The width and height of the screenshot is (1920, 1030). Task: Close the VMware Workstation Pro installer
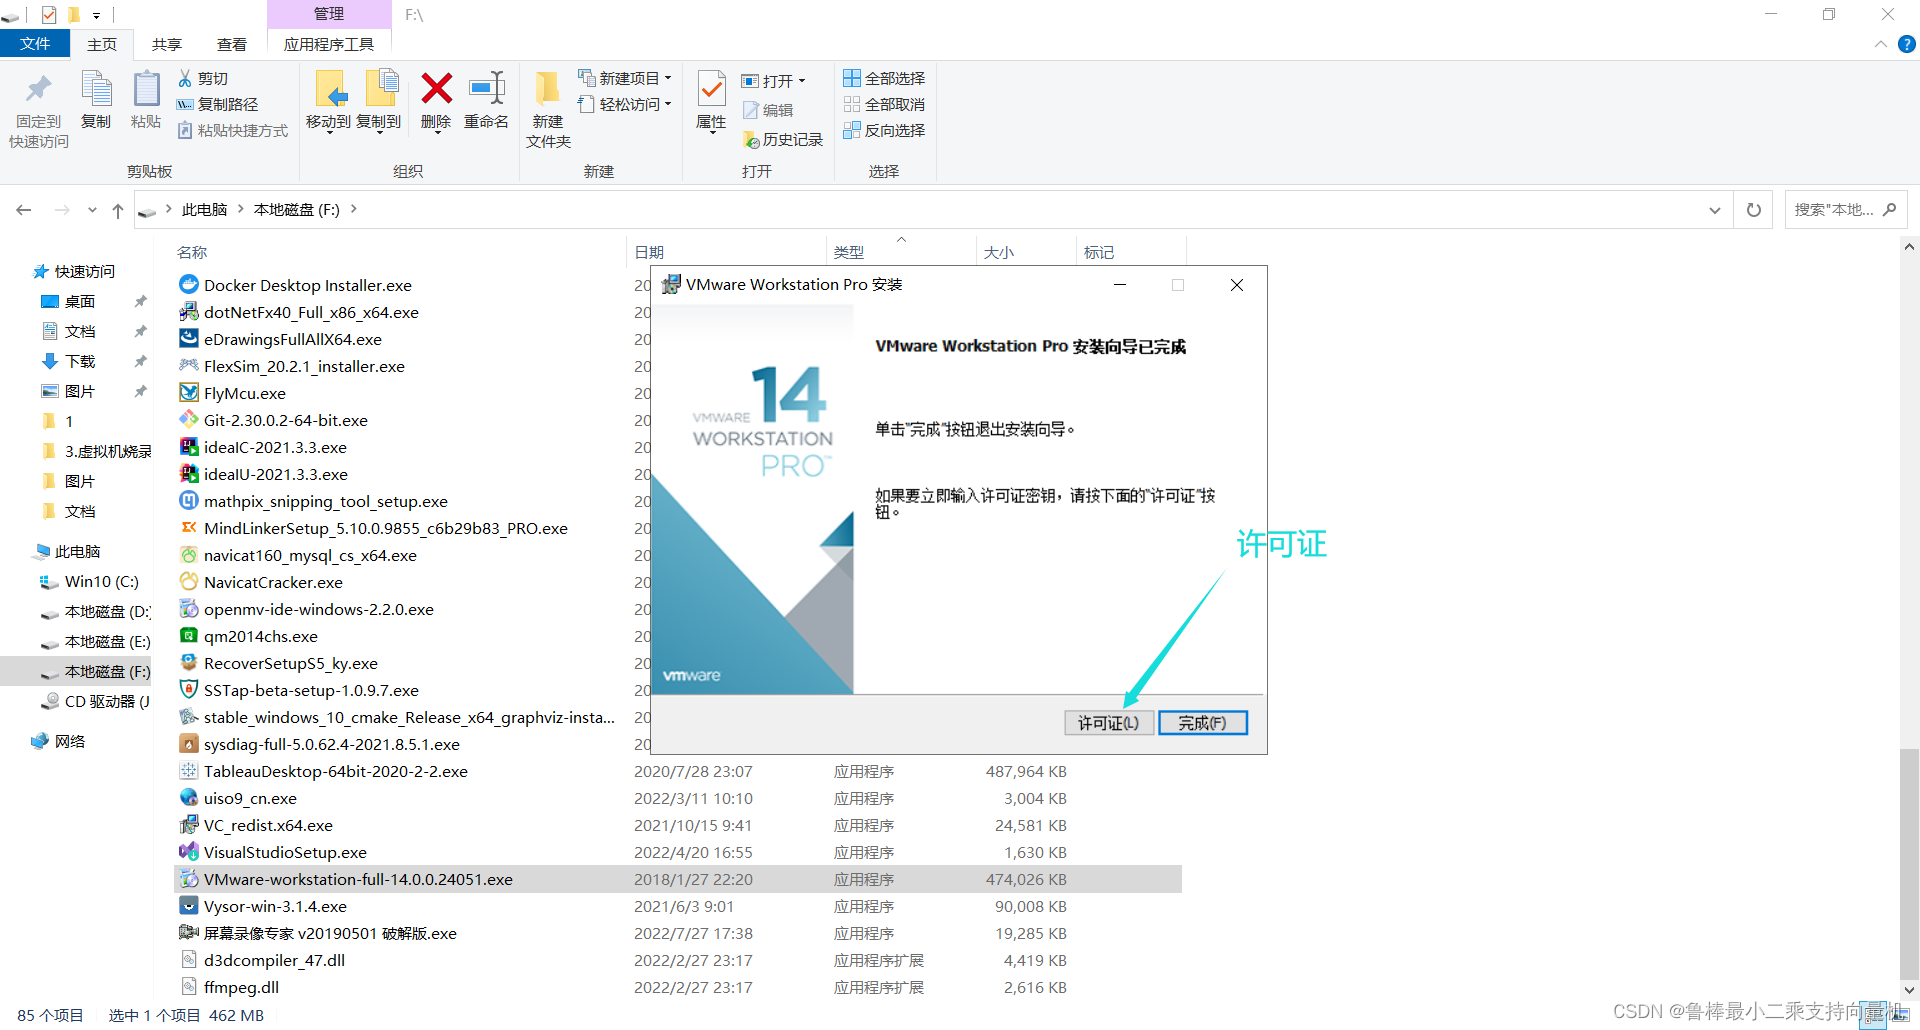click(x=1237, y=285)
